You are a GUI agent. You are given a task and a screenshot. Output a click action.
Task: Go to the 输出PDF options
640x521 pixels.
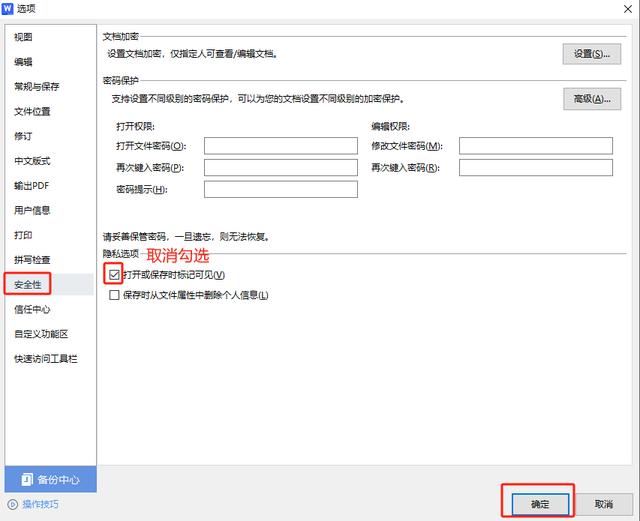32,186
